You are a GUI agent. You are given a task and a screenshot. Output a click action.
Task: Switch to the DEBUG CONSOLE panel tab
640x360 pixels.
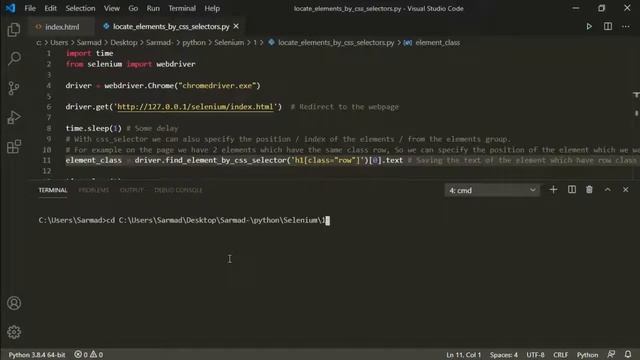click(x=178, y=190)
